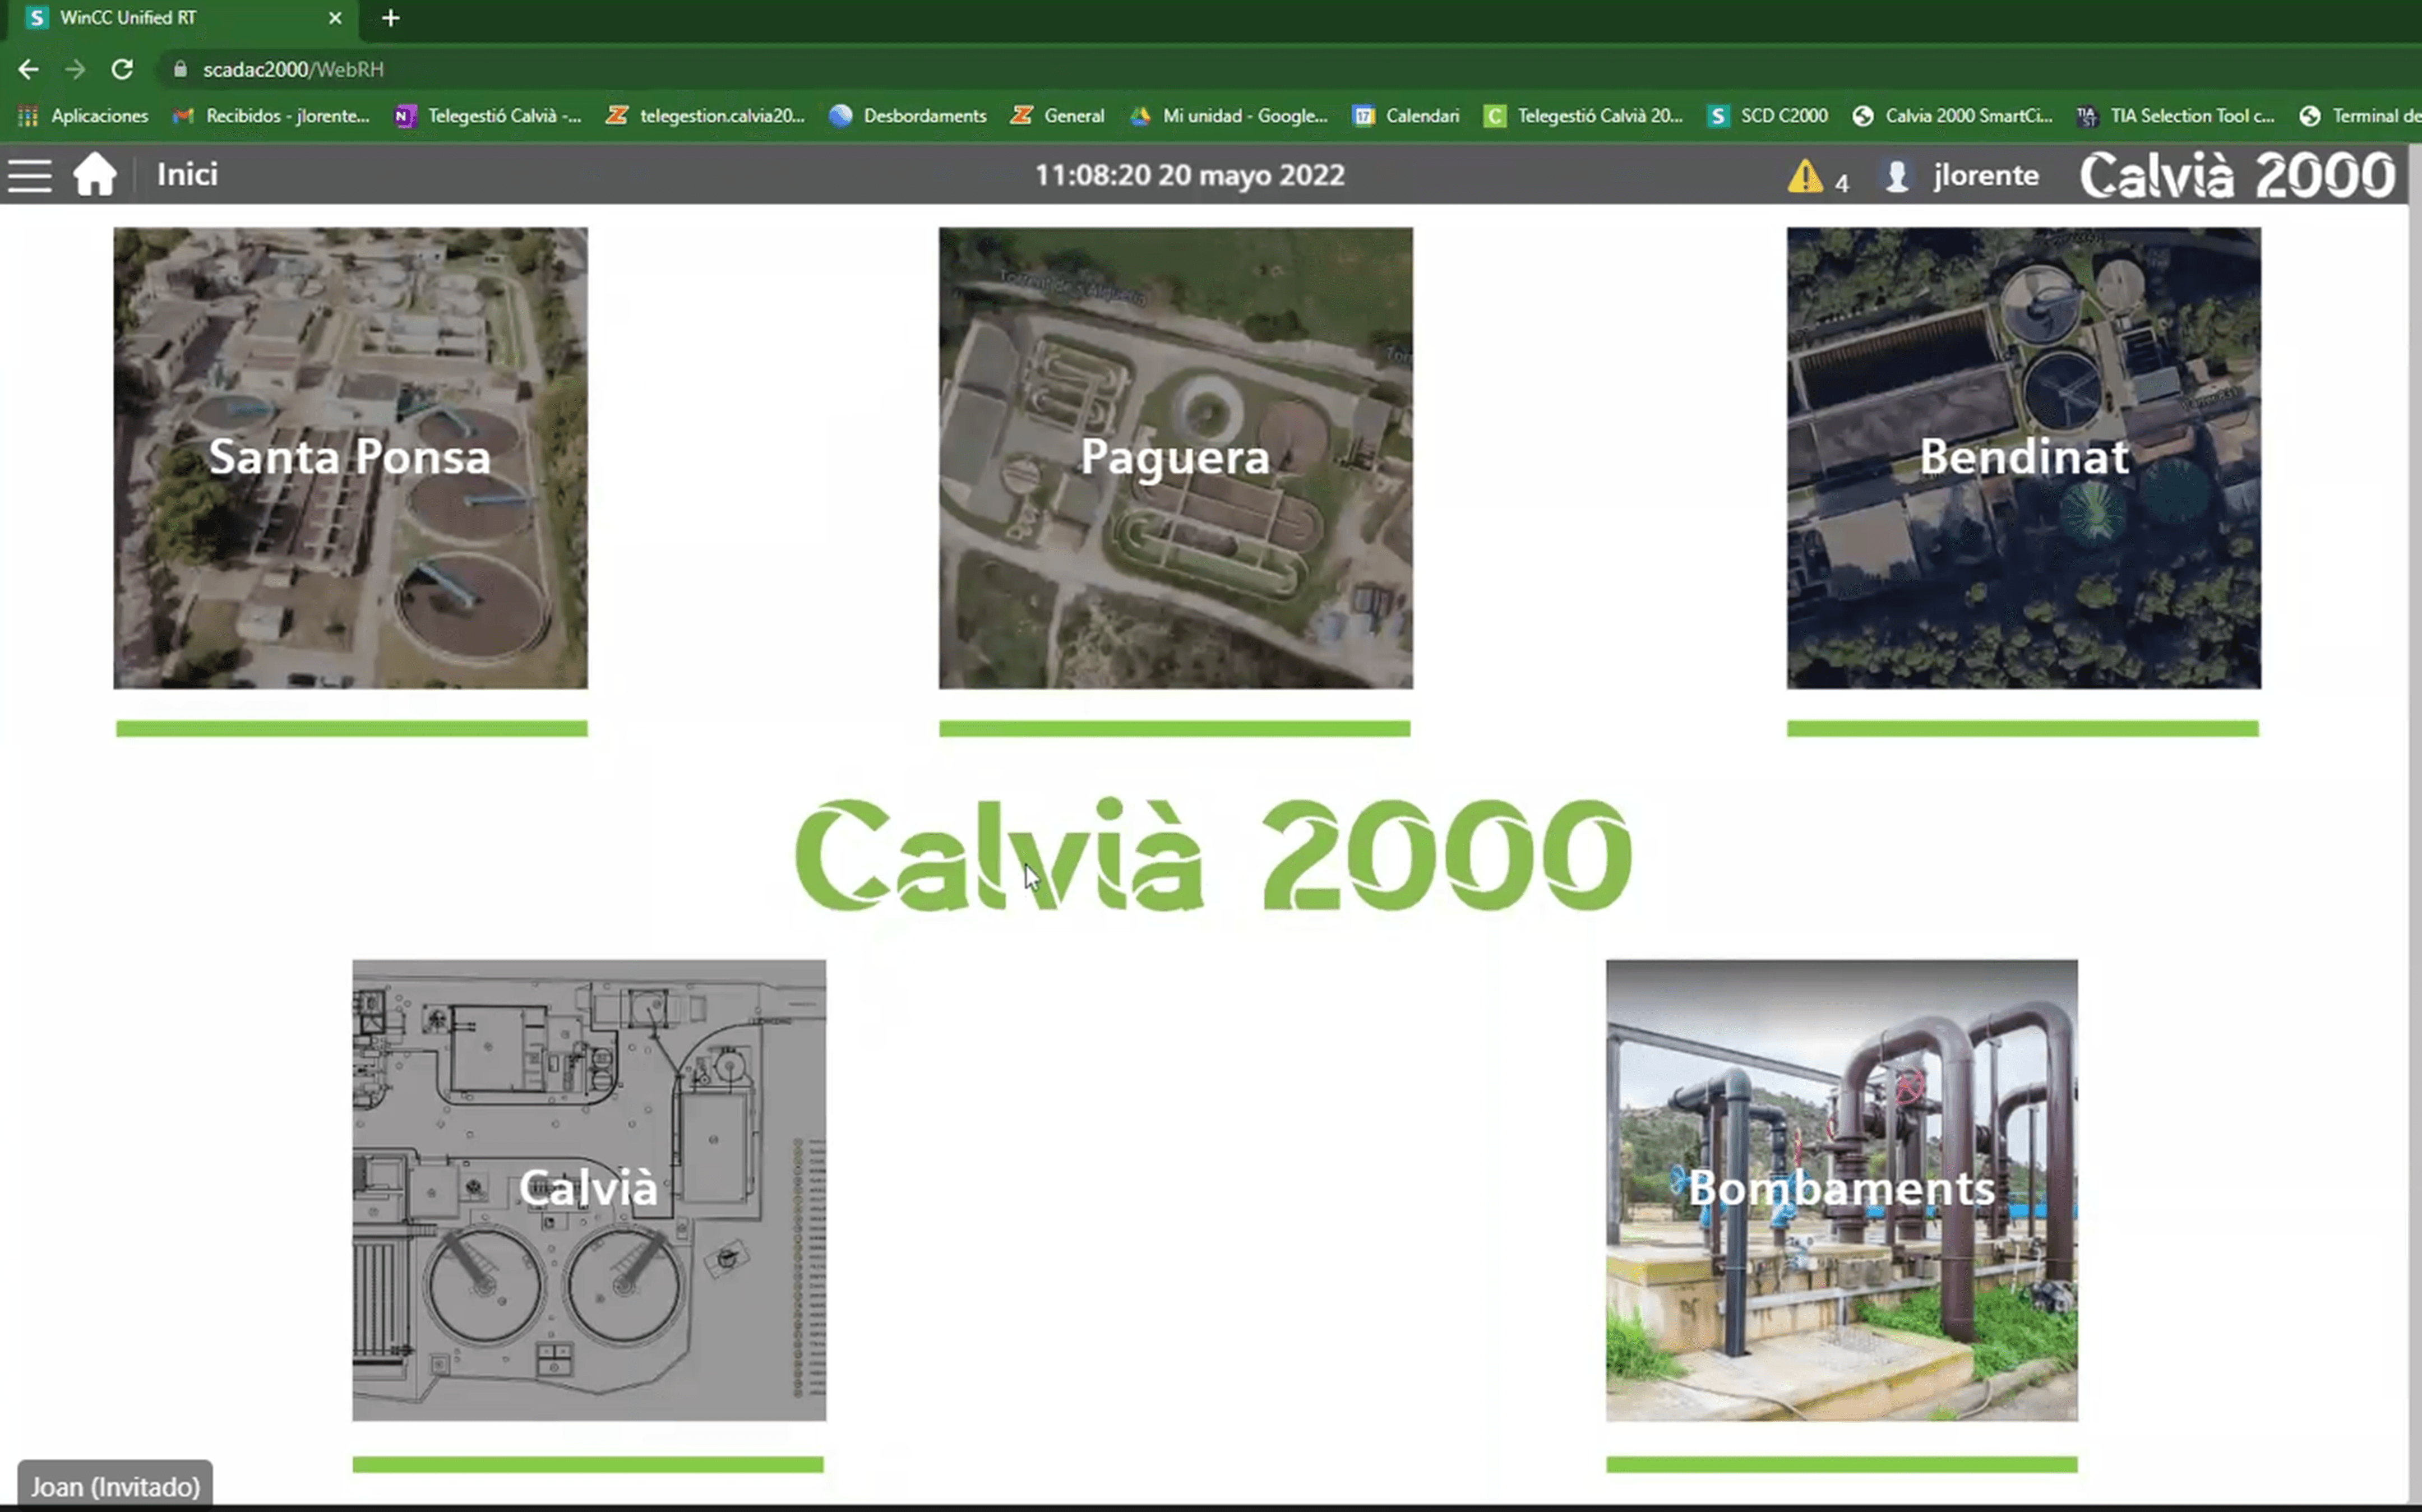Open the Desbordaments bookmark

pos(908,116)
